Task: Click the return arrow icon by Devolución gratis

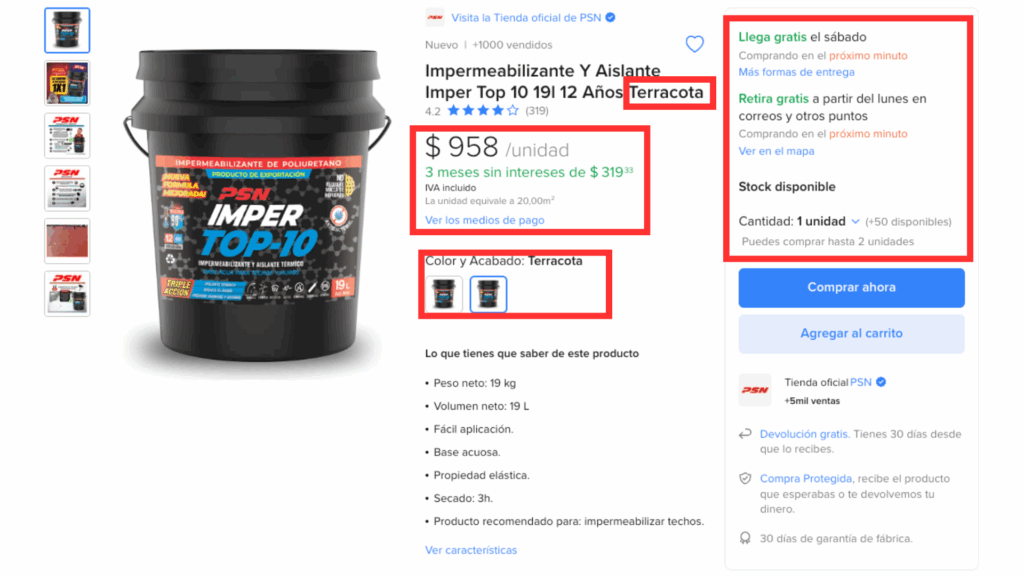Action: 745,434
